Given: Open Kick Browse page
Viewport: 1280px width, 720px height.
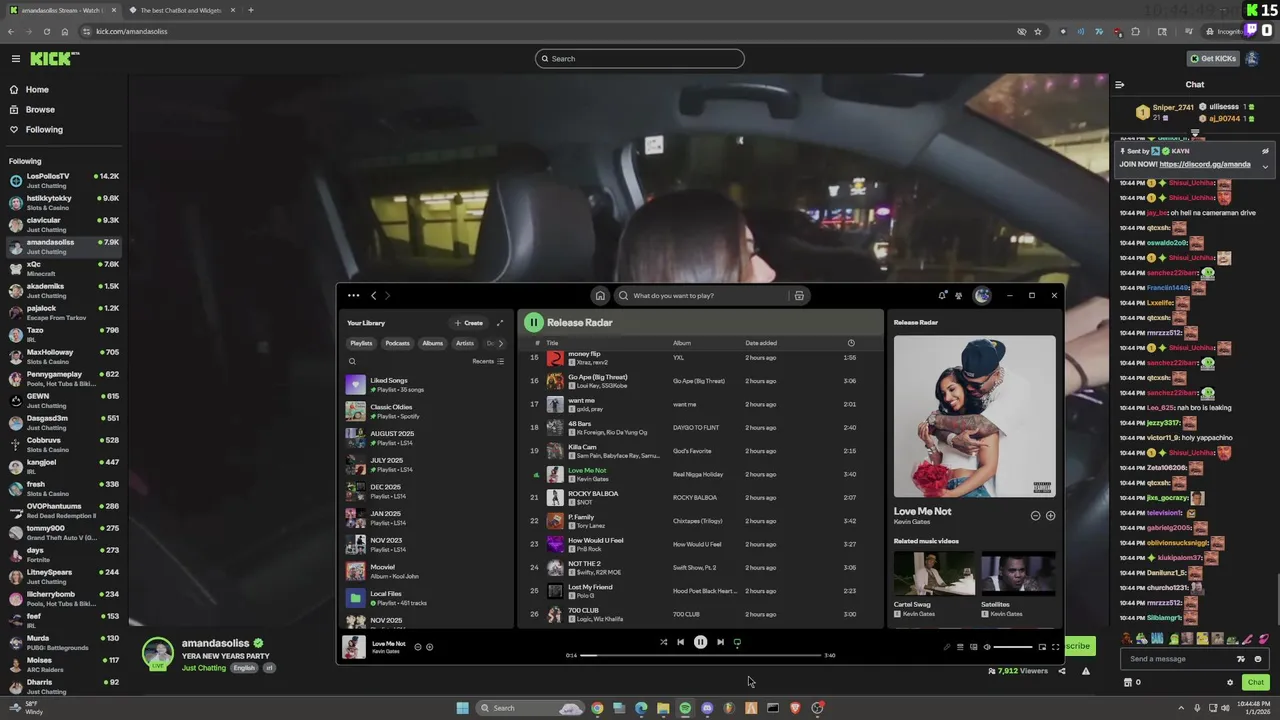Looking at the screenshot, I should (32, 109).
